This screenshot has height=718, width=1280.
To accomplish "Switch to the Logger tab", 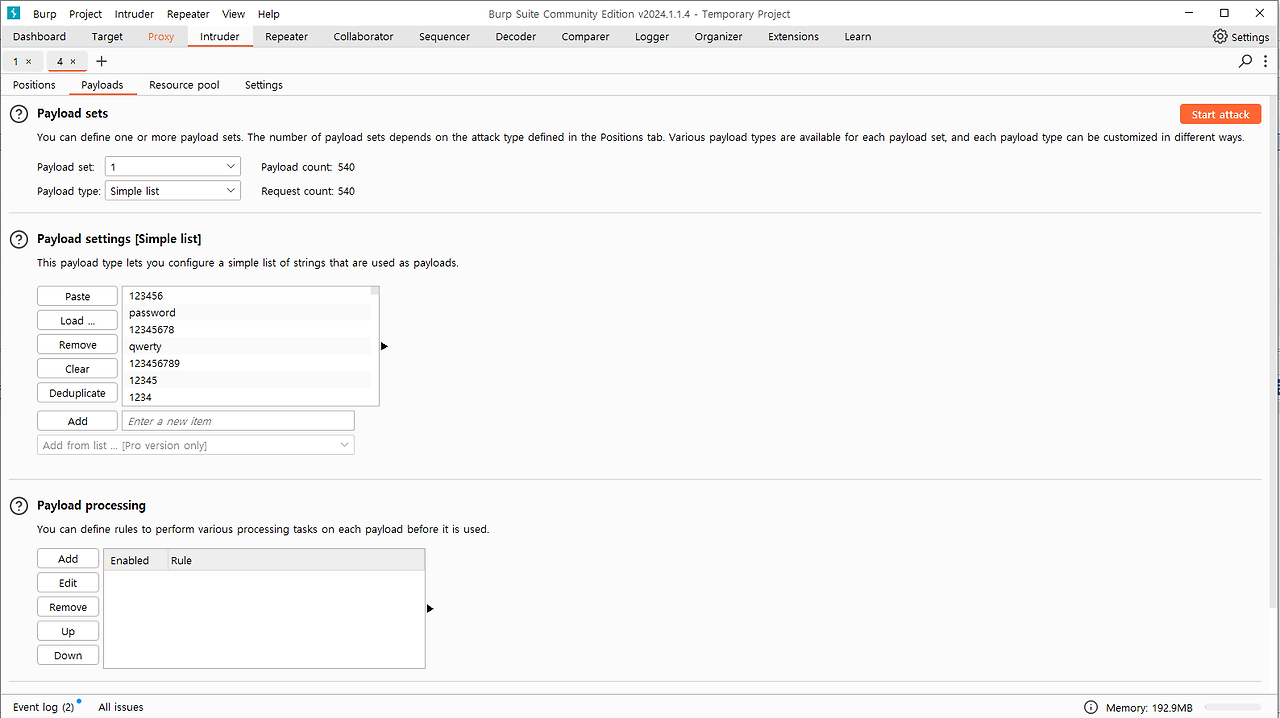I will (652, 36).
